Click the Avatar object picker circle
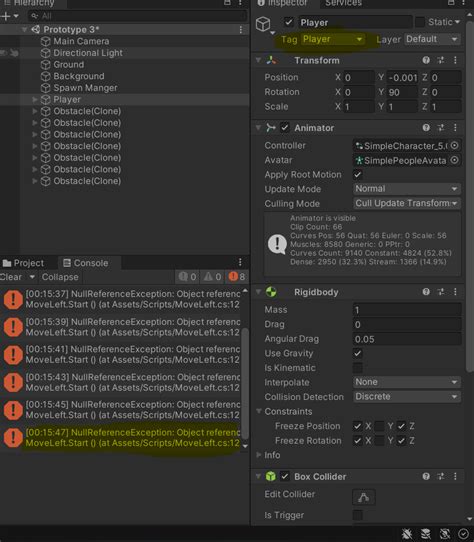Screen dimensions: 474x542 coord(454,160)
